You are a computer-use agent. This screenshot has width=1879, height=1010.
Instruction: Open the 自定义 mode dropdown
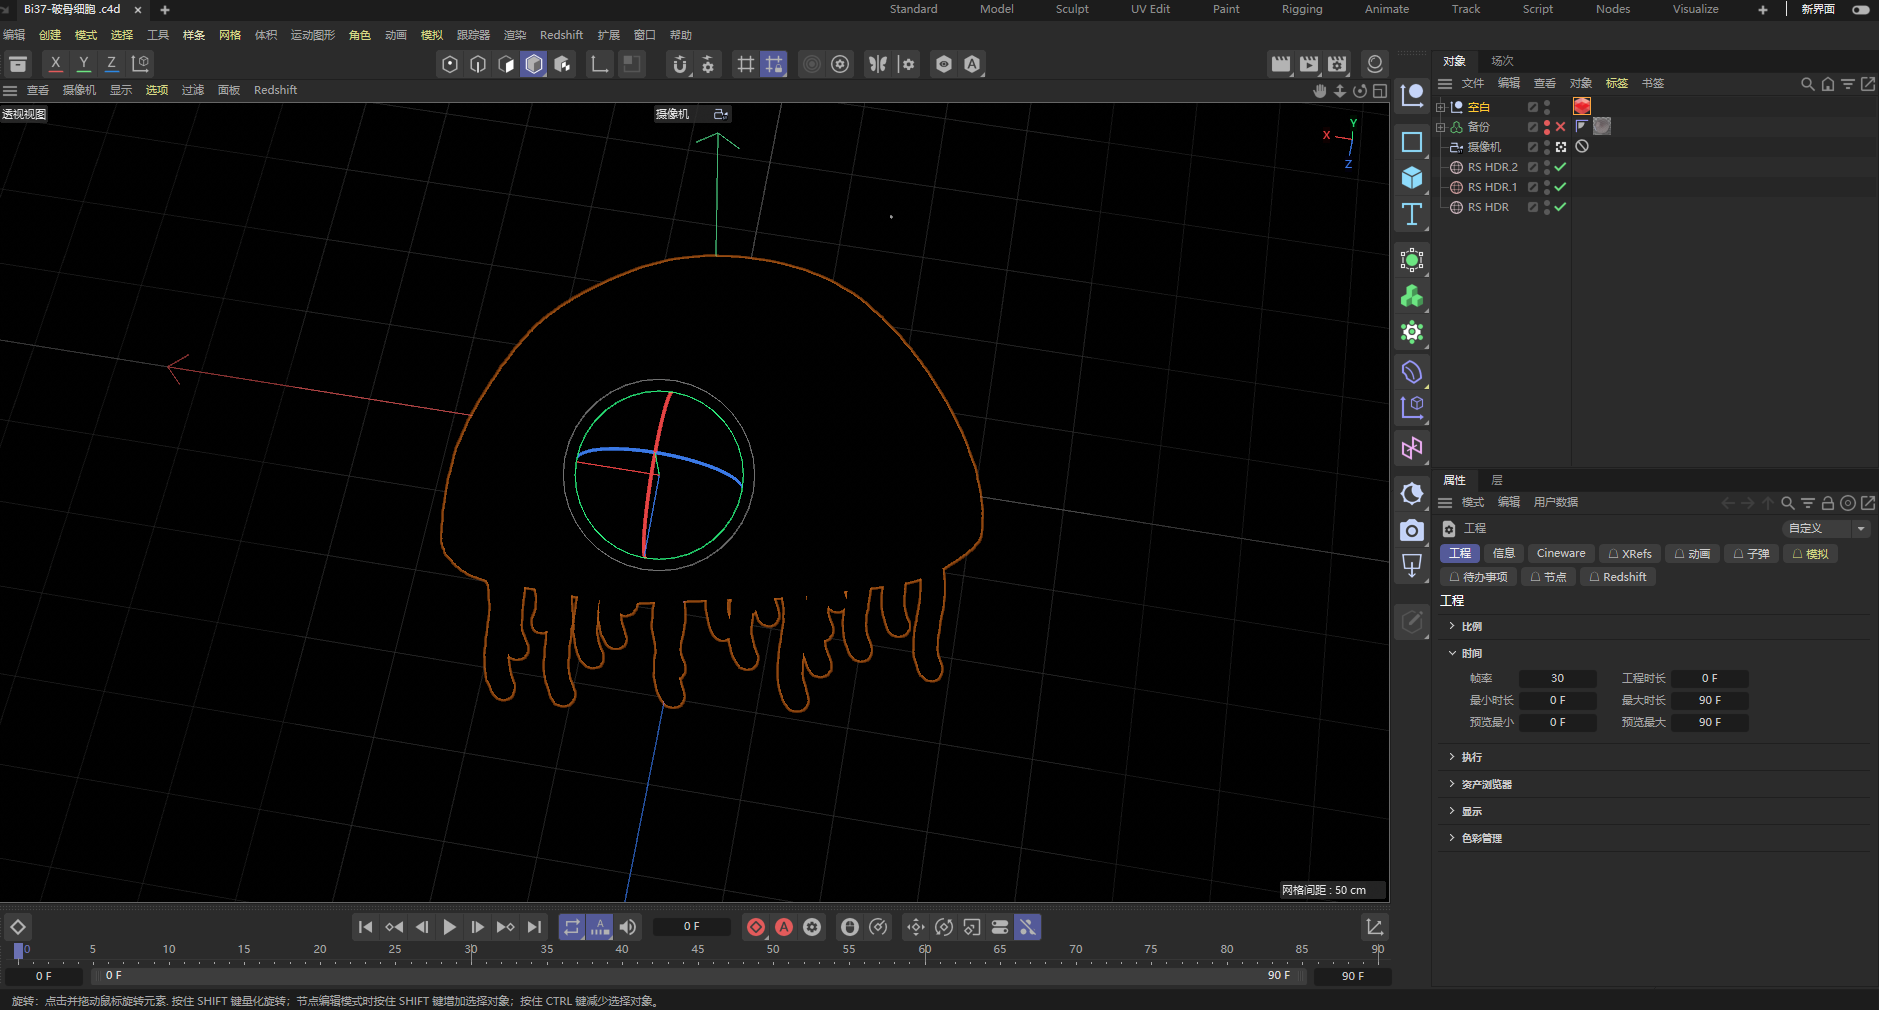(1825, 528)
